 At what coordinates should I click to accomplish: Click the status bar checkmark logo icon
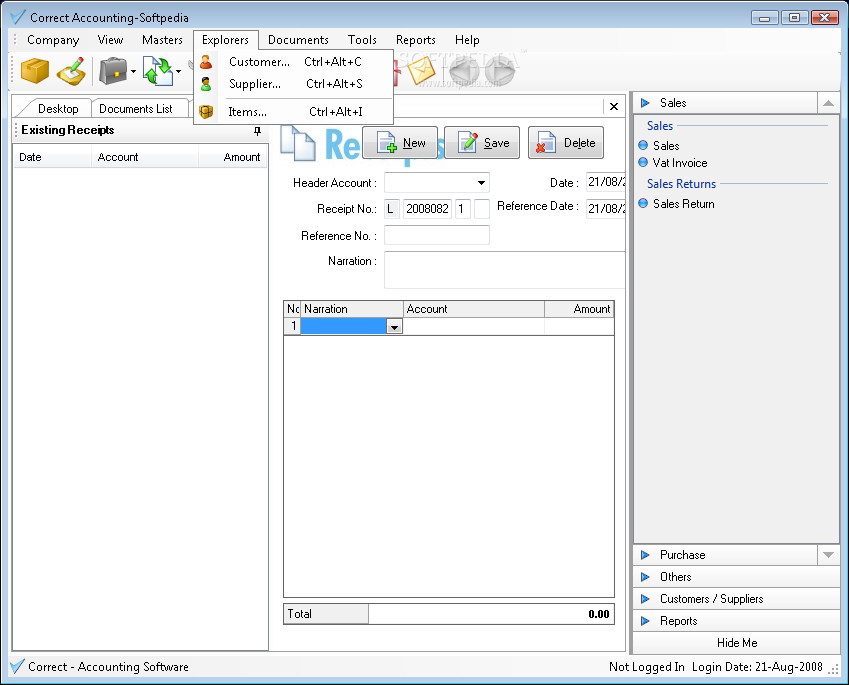pyautogui.click(x=17, y=667)
